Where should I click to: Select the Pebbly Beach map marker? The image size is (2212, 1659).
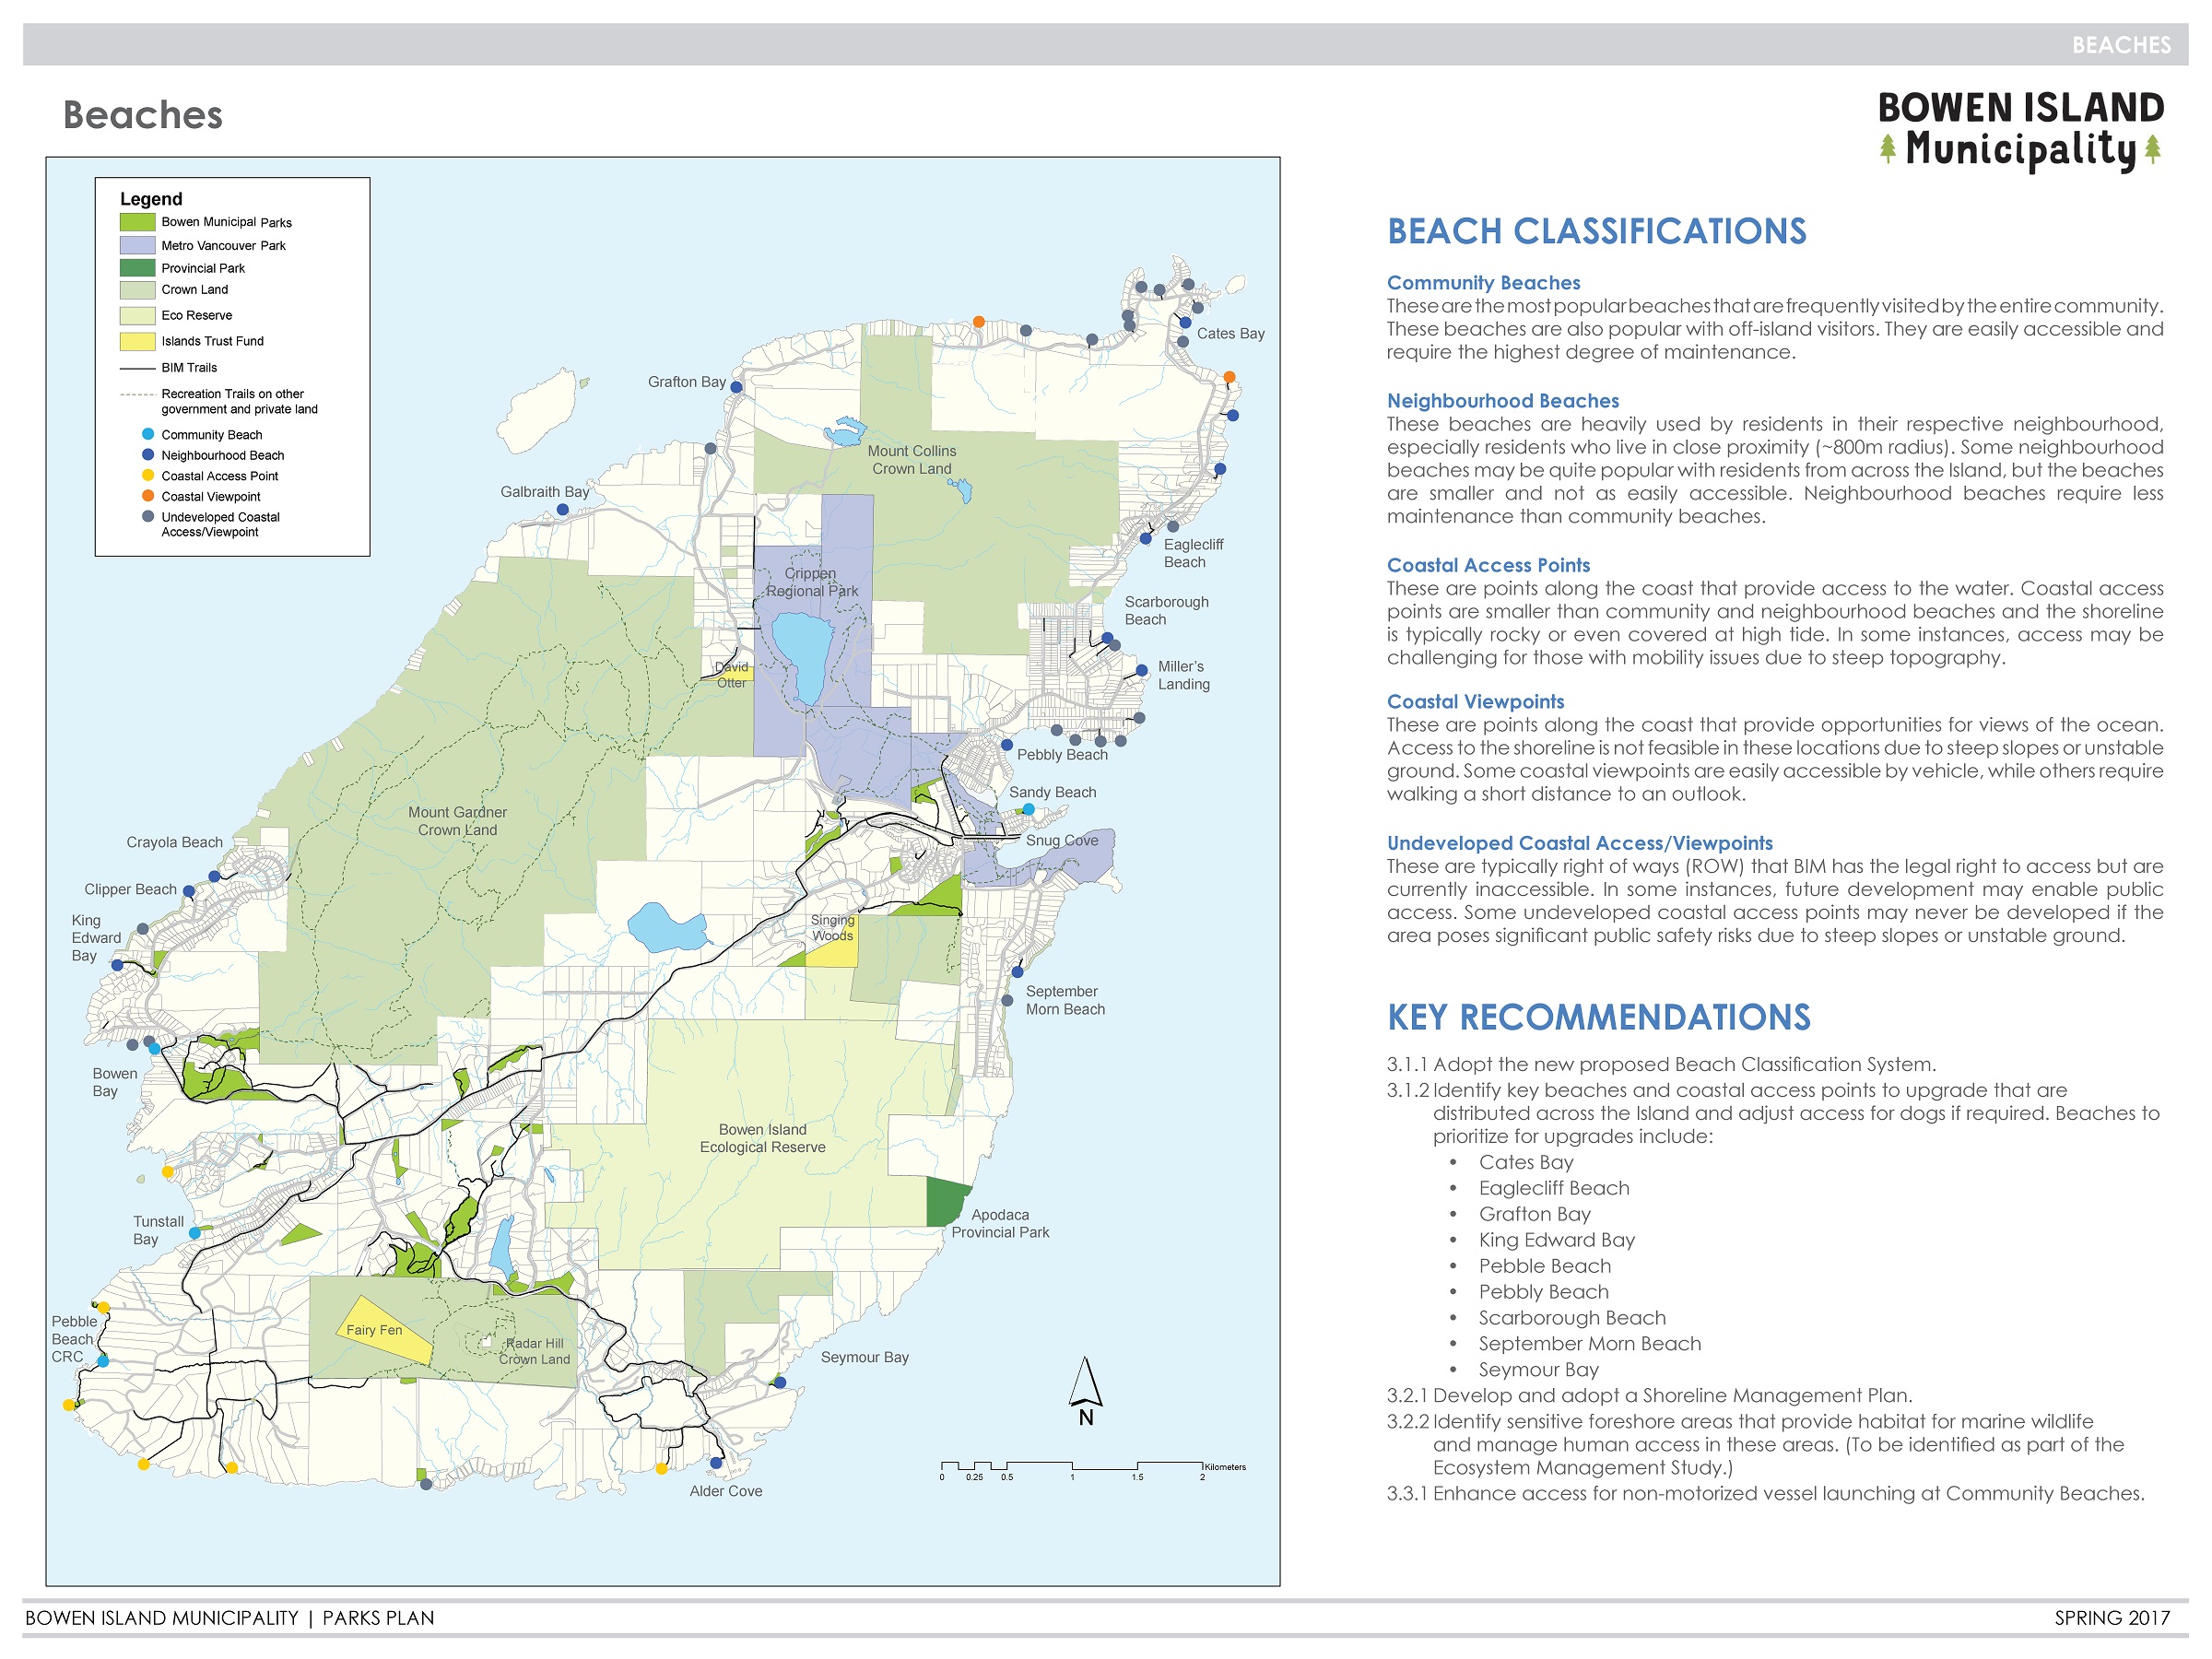1007,745
